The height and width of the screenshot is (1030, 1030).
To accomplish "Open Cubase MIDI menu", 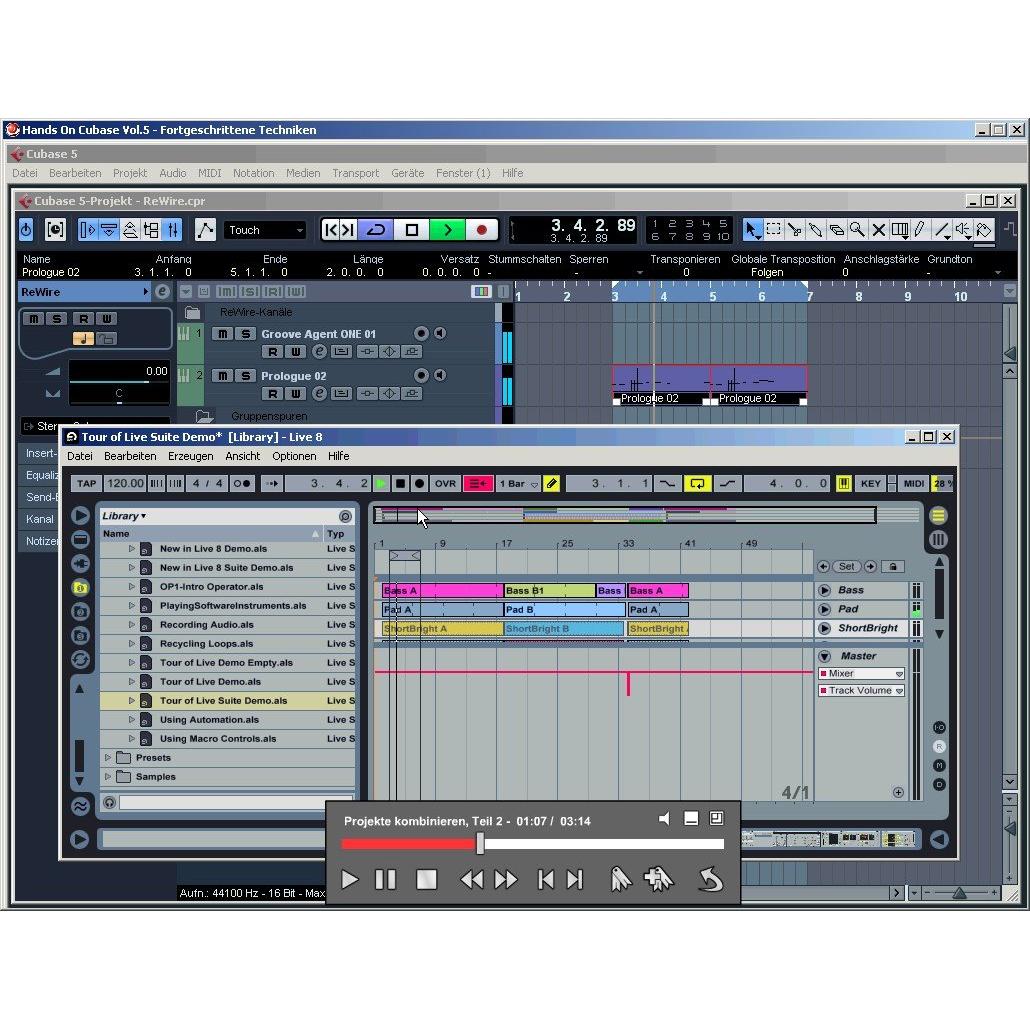I will coord(210,173).
